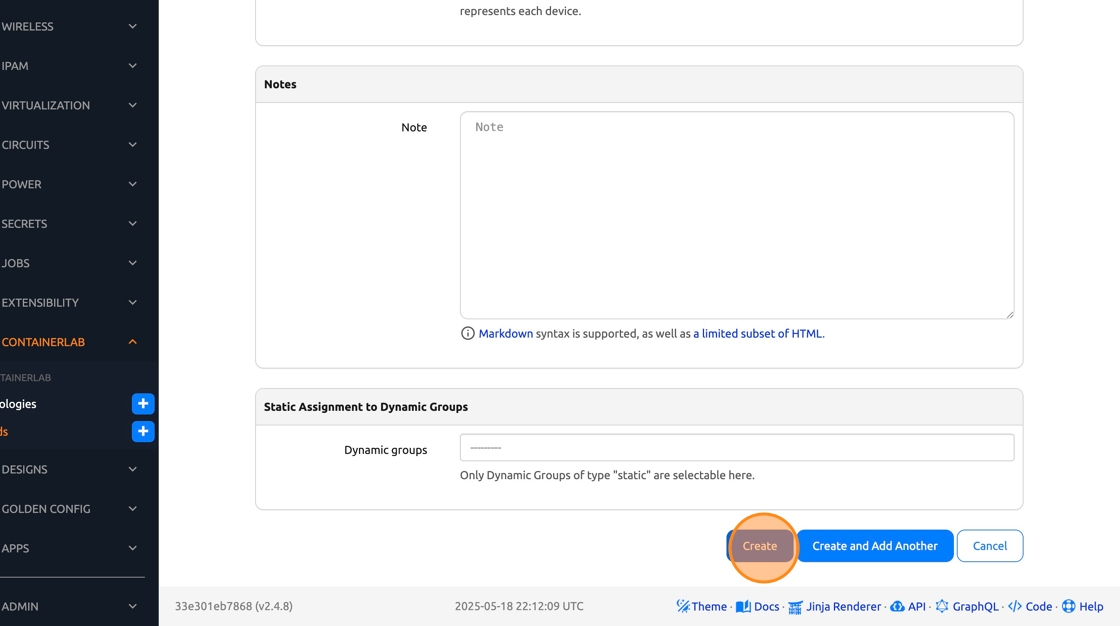Open Jinja Renderer via its footer icon

(x=795, y=607)
